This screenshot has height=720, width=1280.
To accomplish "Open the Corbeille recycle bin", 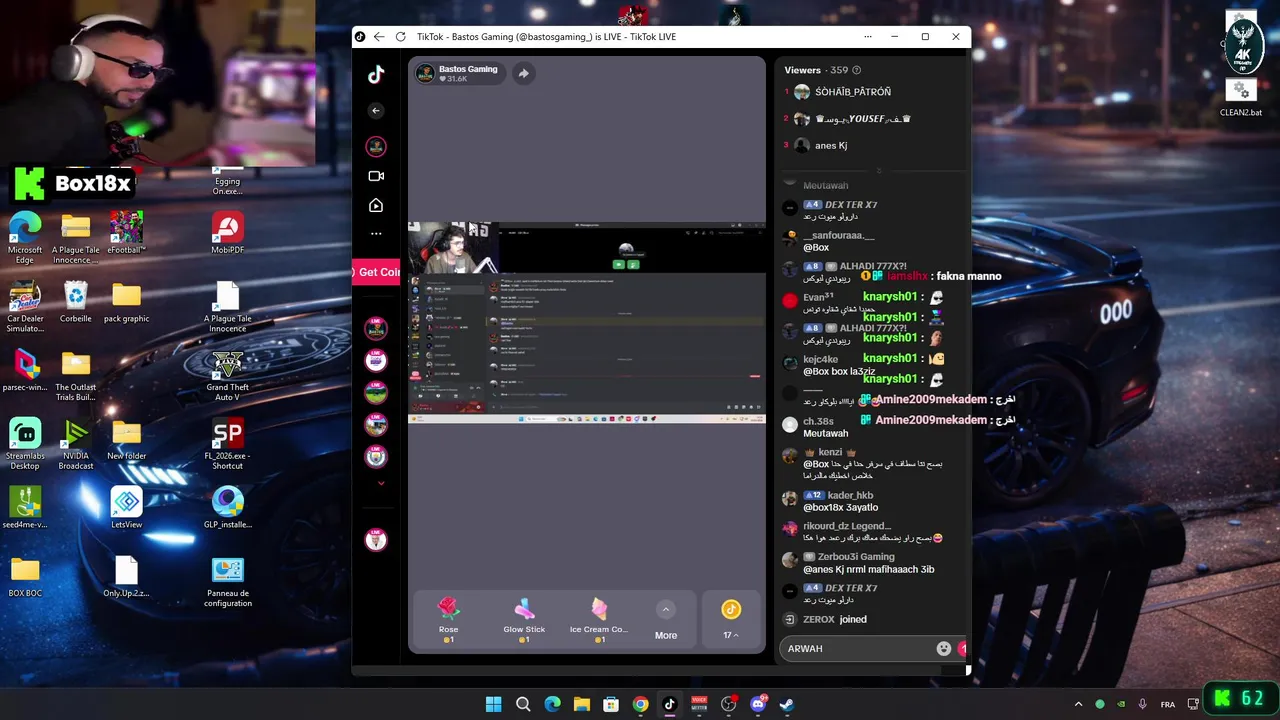I will pos(75,301).
